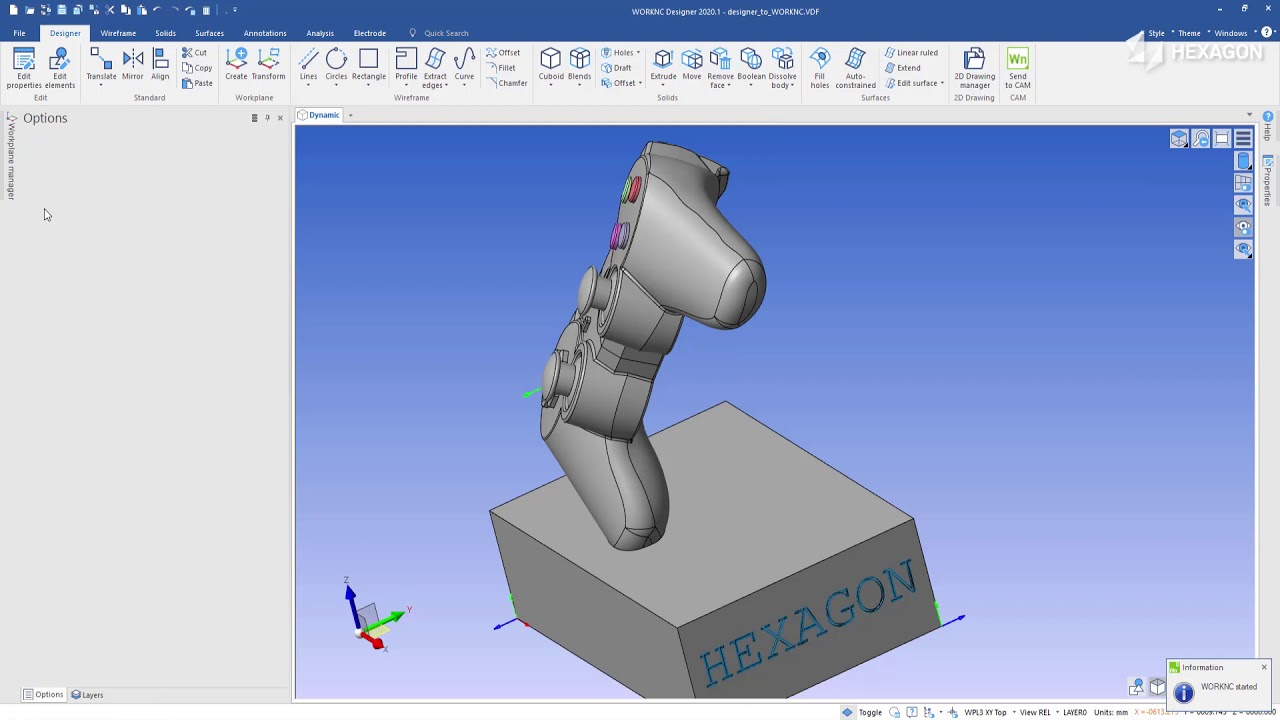1280x720 pixels.
Task: Switch to the Annotations ribbon tab
Action: (265, 33)
